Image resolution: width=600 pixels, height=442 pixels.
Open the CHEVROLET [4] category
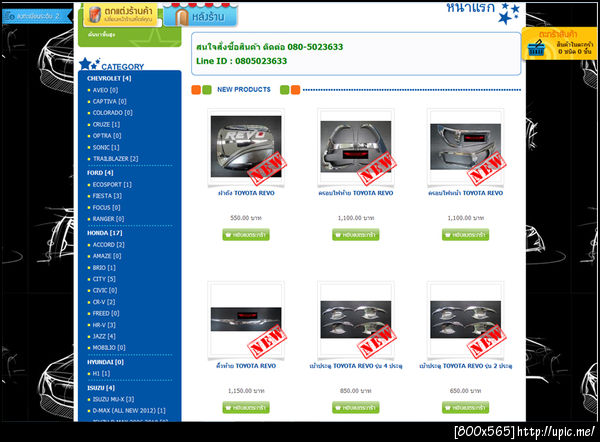pos(109,78)
